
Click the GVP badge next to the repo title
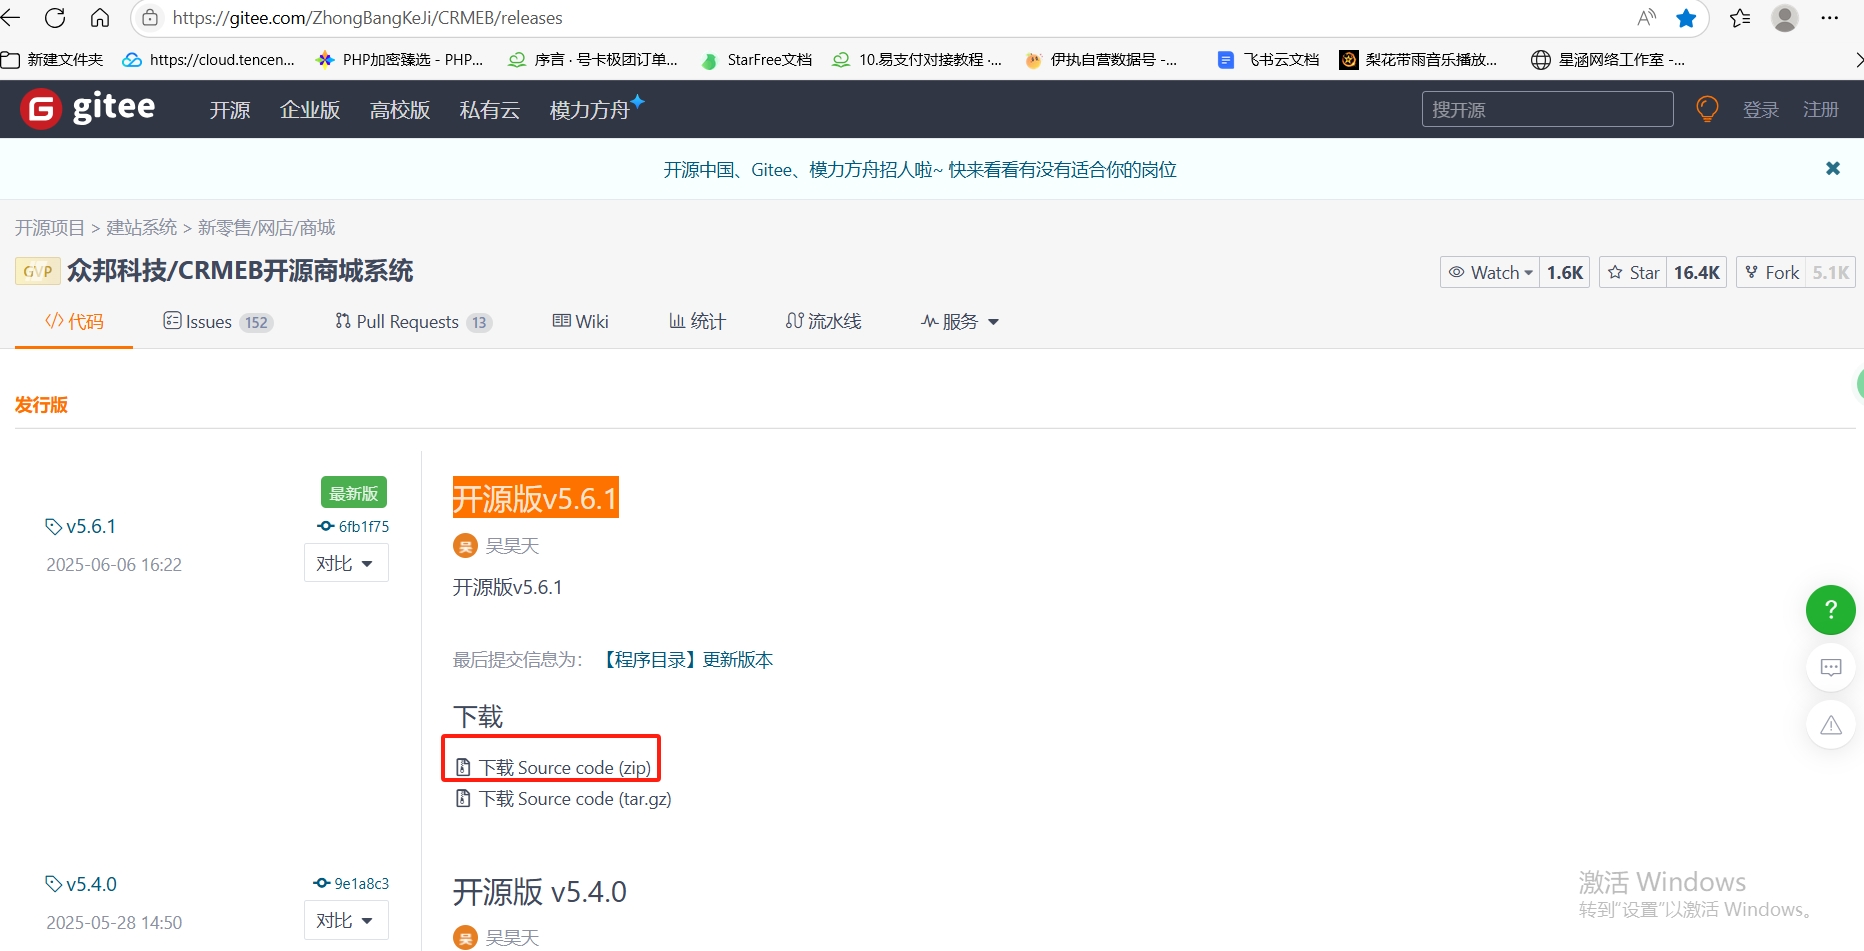tap(38, 271)
